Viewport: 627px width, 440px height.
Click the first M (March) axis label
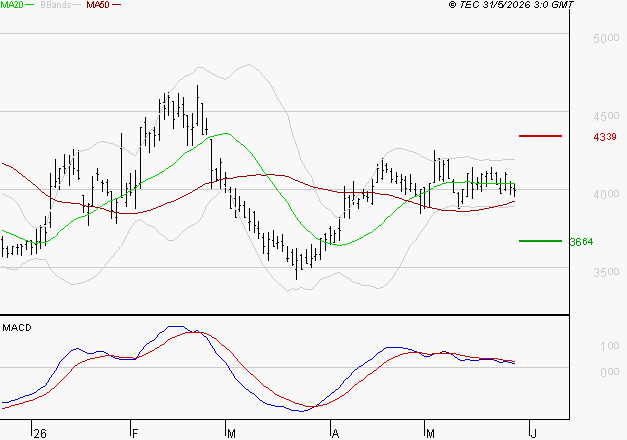(231, 433)
